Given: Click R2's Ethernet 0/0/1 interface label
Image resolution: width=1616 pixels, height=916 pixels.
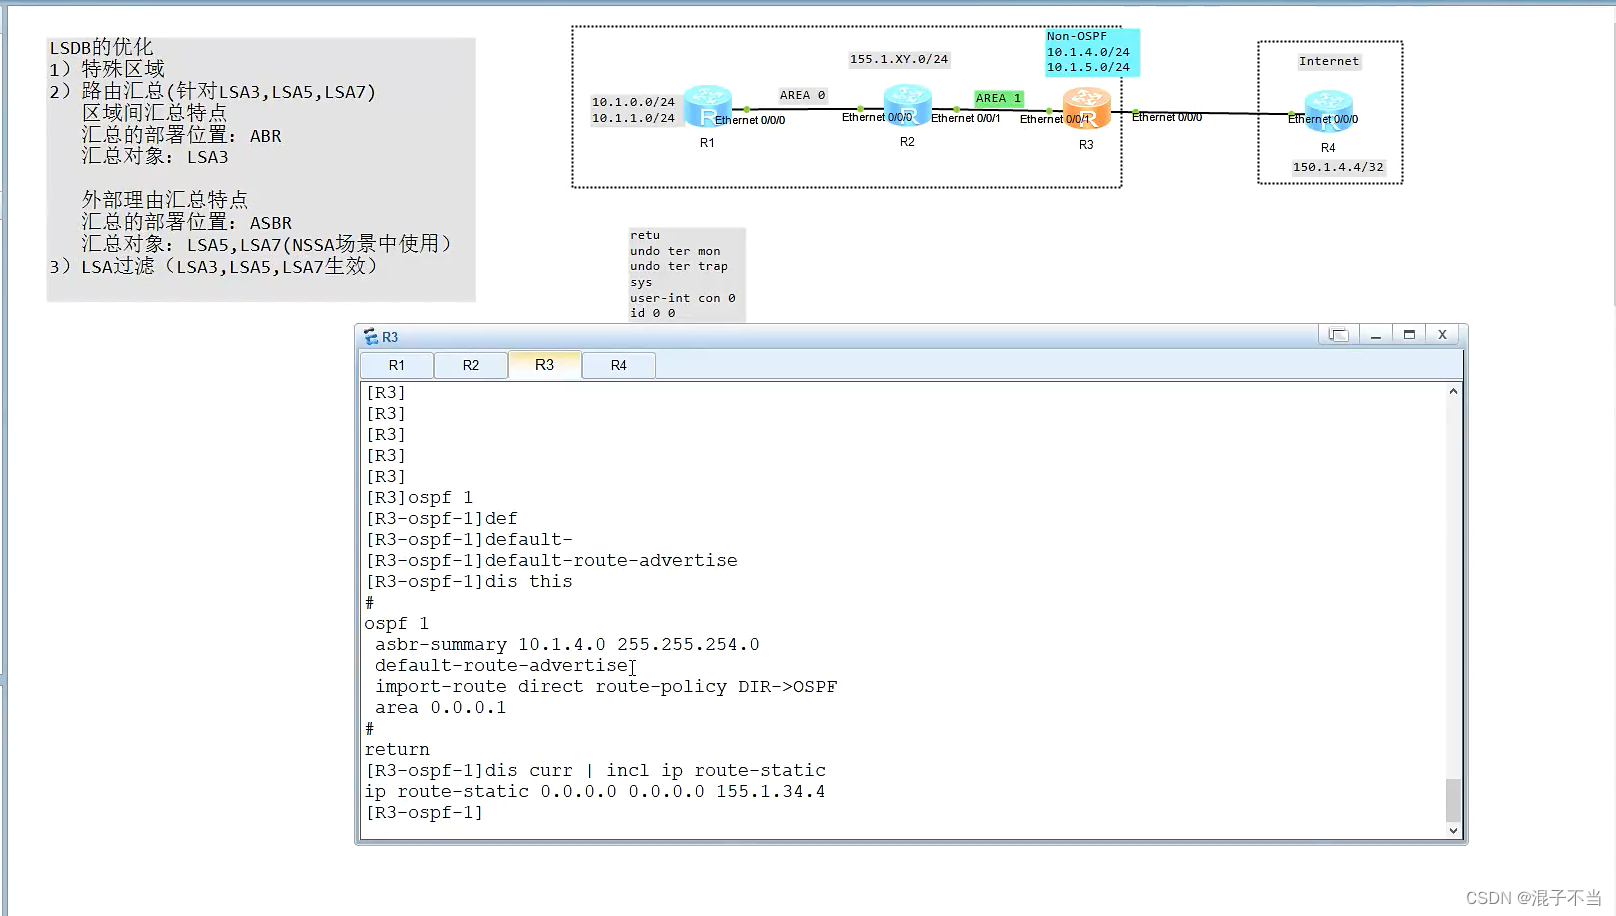Looking at the screenshot, I should pyautogui.click(x=965, y=118).
